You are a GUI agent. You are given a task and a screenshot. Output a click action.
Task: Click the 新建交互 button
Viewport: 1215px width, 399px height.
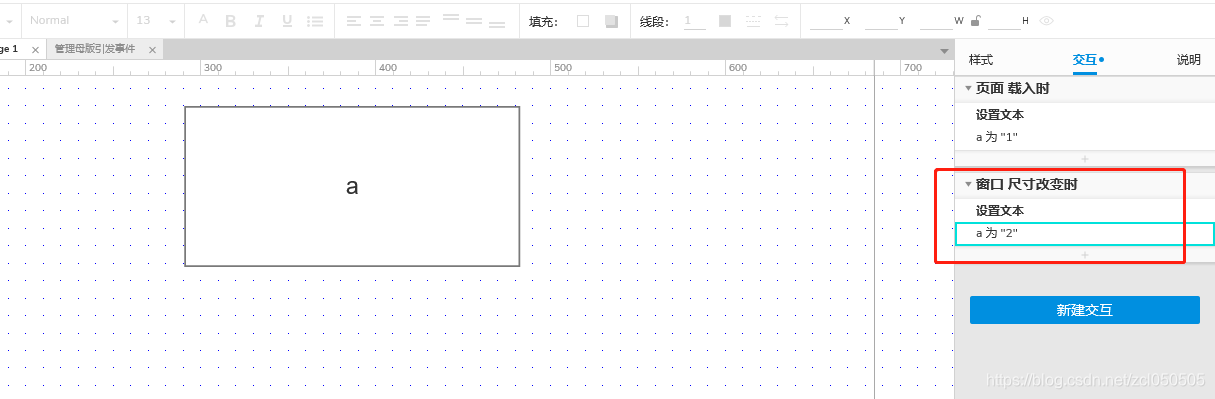pos(1085,310)
